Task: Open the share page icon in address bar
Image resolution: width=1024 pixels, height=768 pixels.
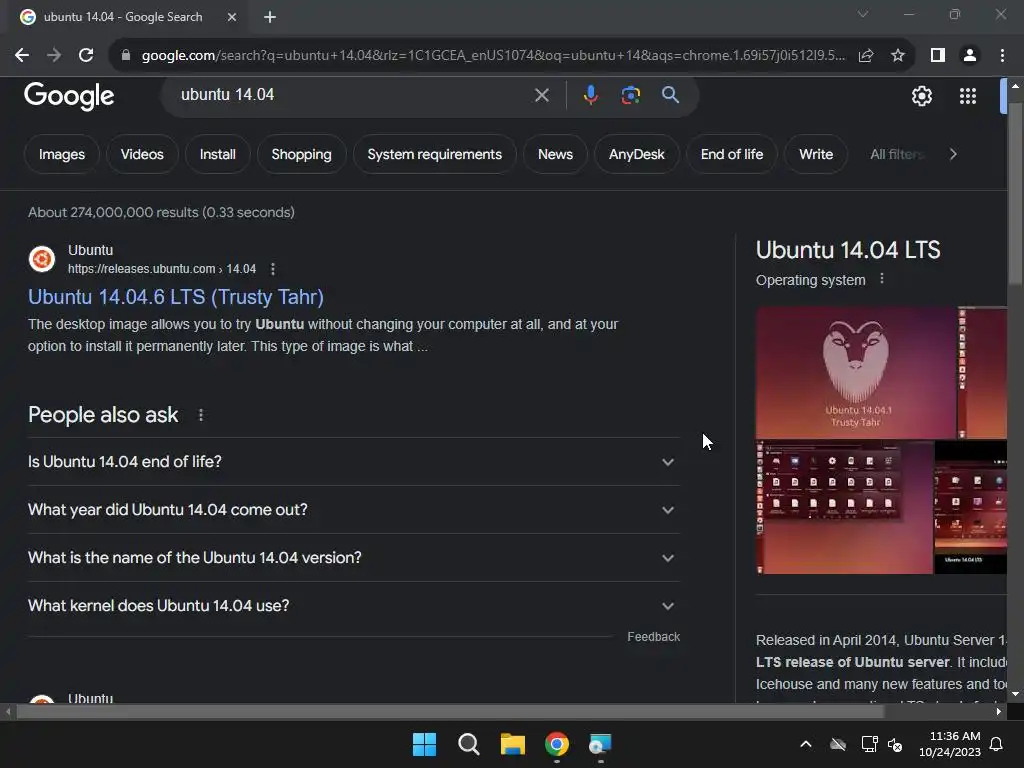Action: tap(866, 56)
